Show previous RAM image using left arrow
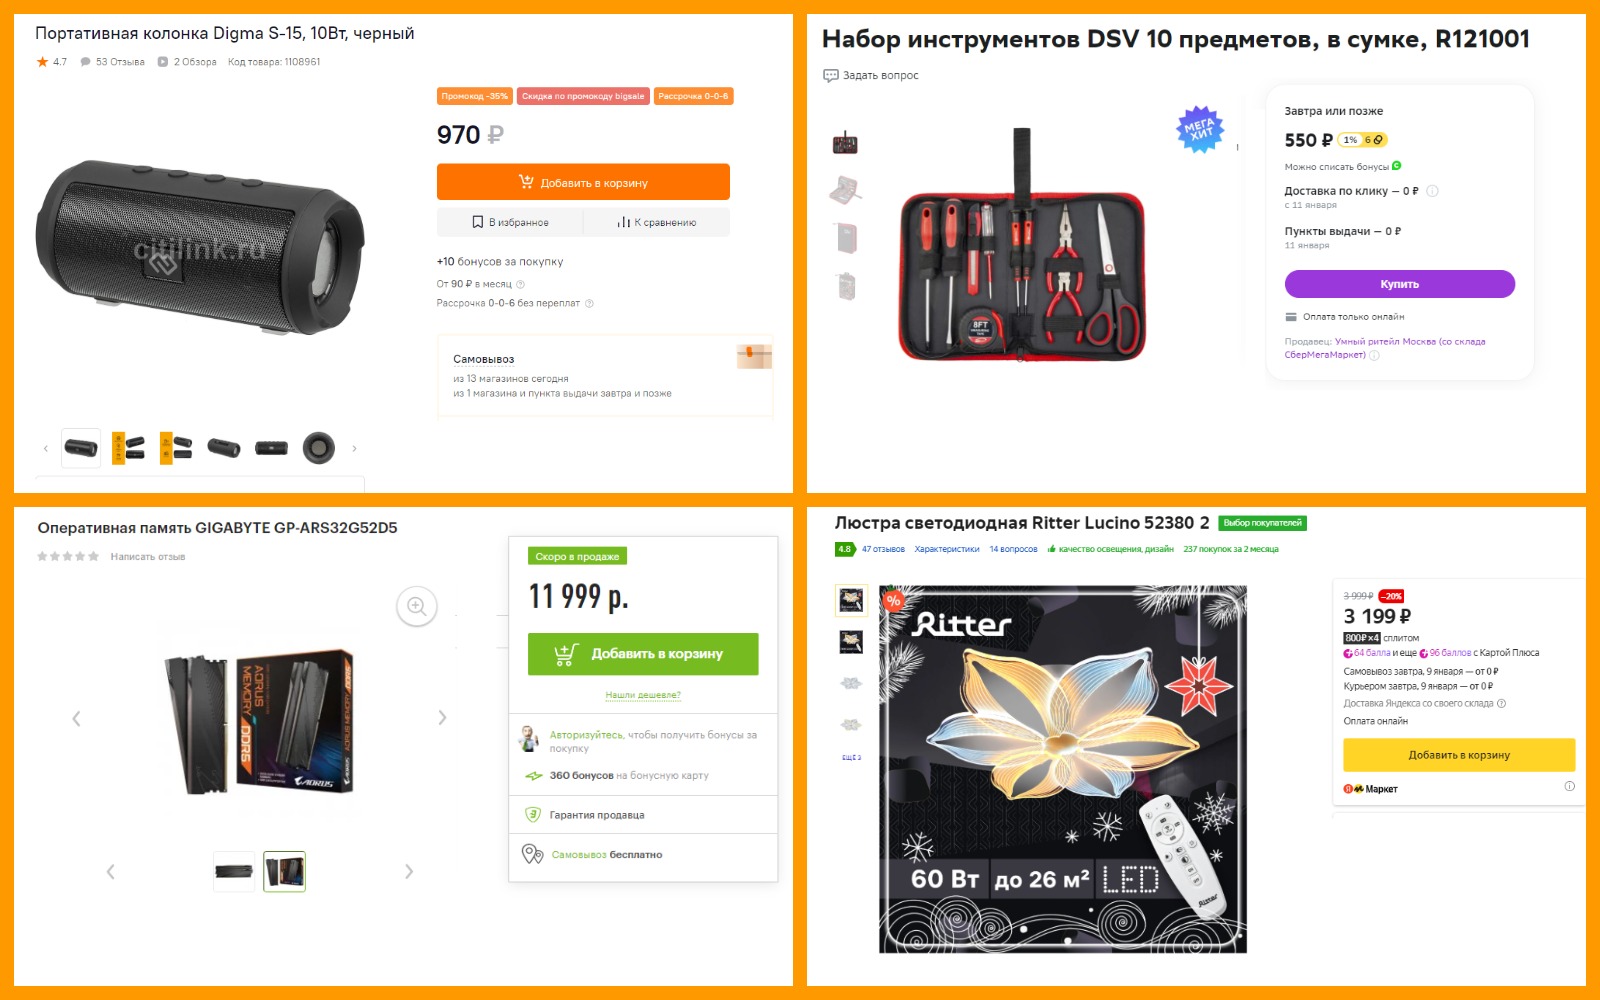Viewport: 1600px width, 1000px height. (x=76, y=718)
